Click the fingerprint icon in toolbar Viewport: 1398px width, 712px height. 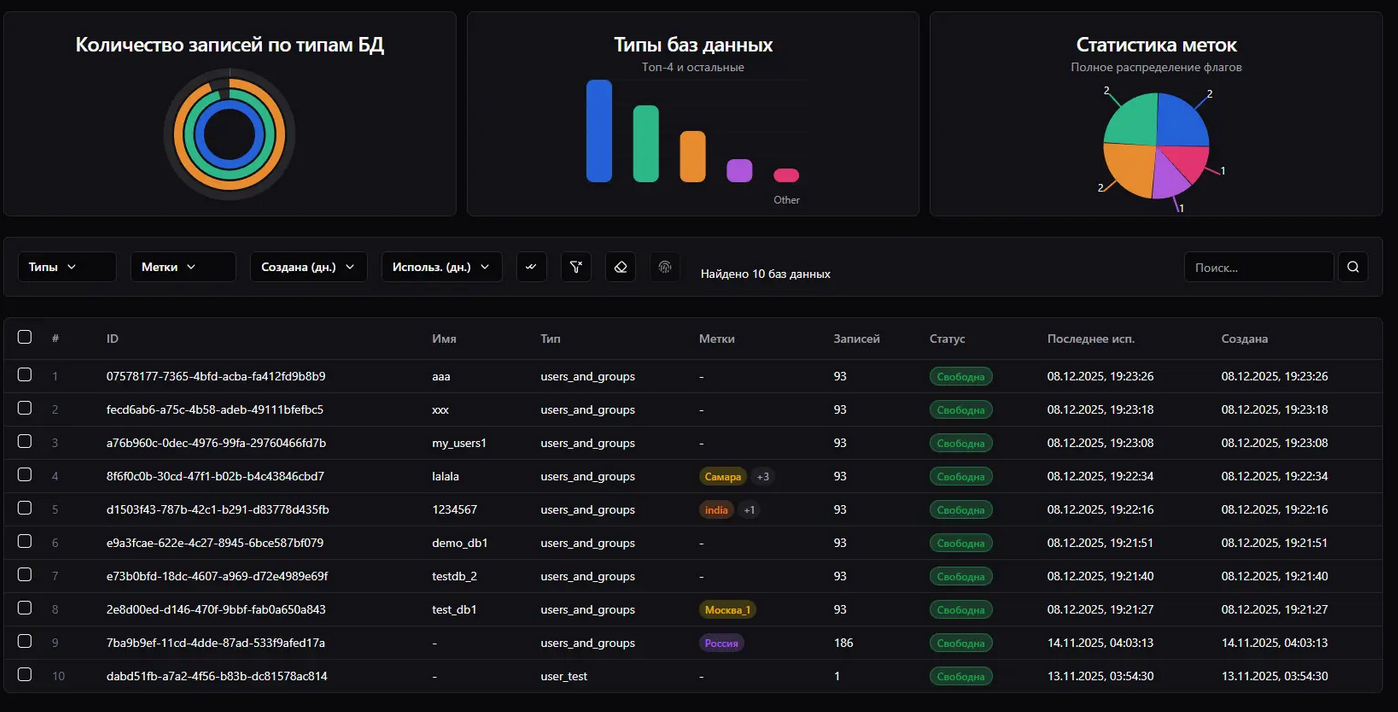click(x=664, y=267)
